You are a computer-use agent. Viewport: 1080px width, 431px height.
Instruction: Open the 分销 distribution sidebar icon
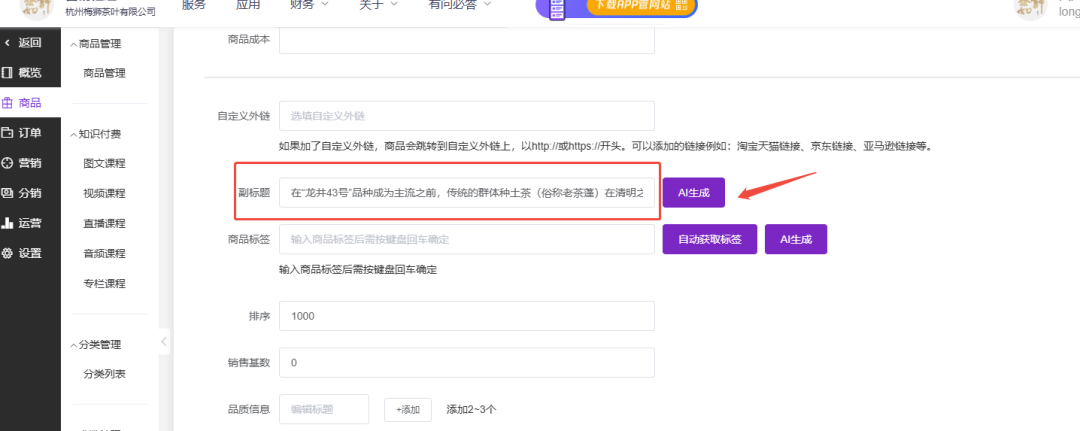point(8,193)
